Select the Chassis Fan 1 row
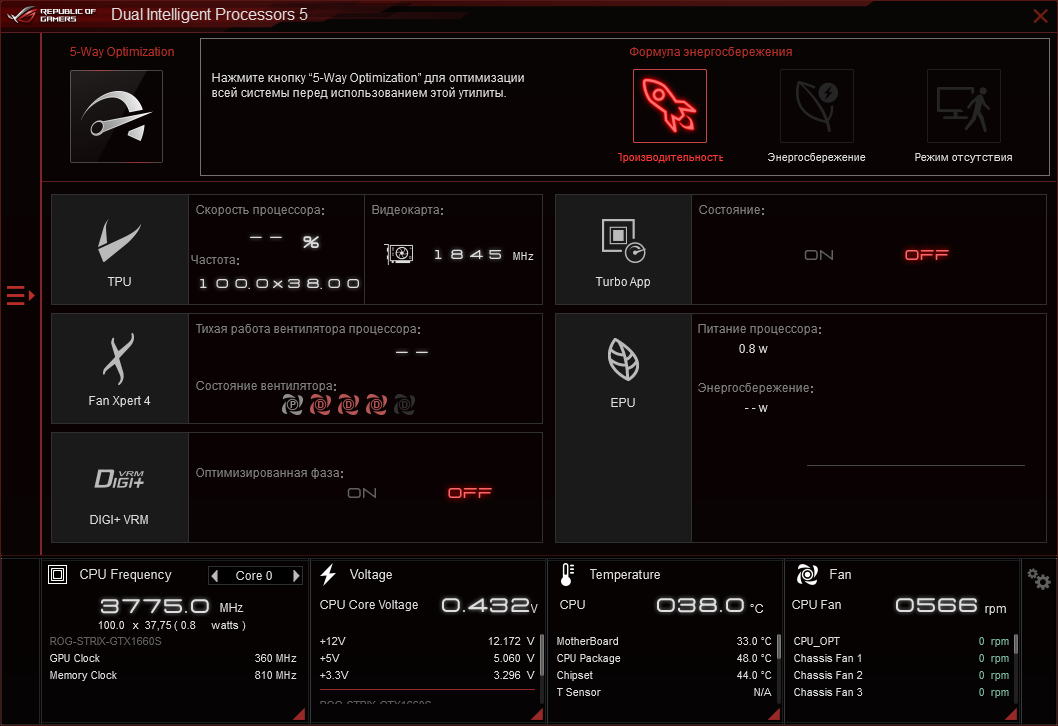Viewport: 1058px width, 726px height. (901, 658)
